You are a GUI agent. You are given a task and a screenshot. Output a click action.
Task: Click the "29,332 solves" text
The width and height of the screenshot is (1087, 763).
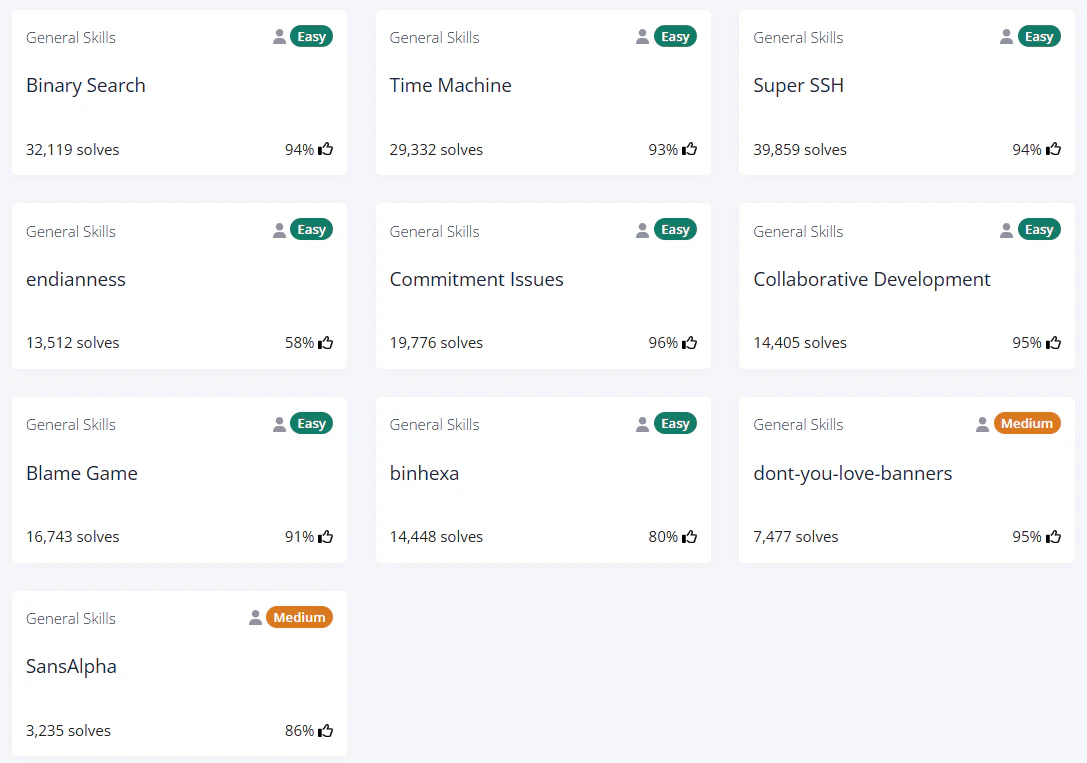pyautogui.click(x=436, y=150)
